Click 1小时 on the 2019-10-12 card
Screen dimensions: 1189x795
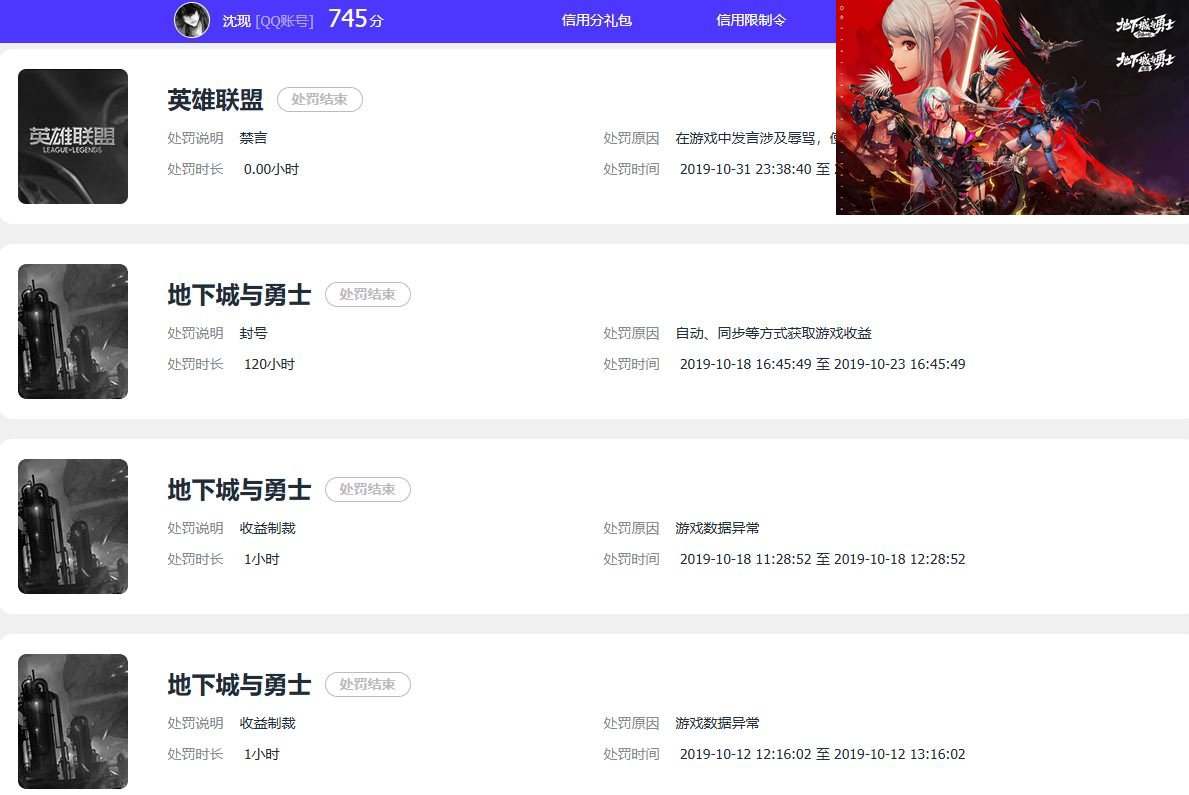262,754
